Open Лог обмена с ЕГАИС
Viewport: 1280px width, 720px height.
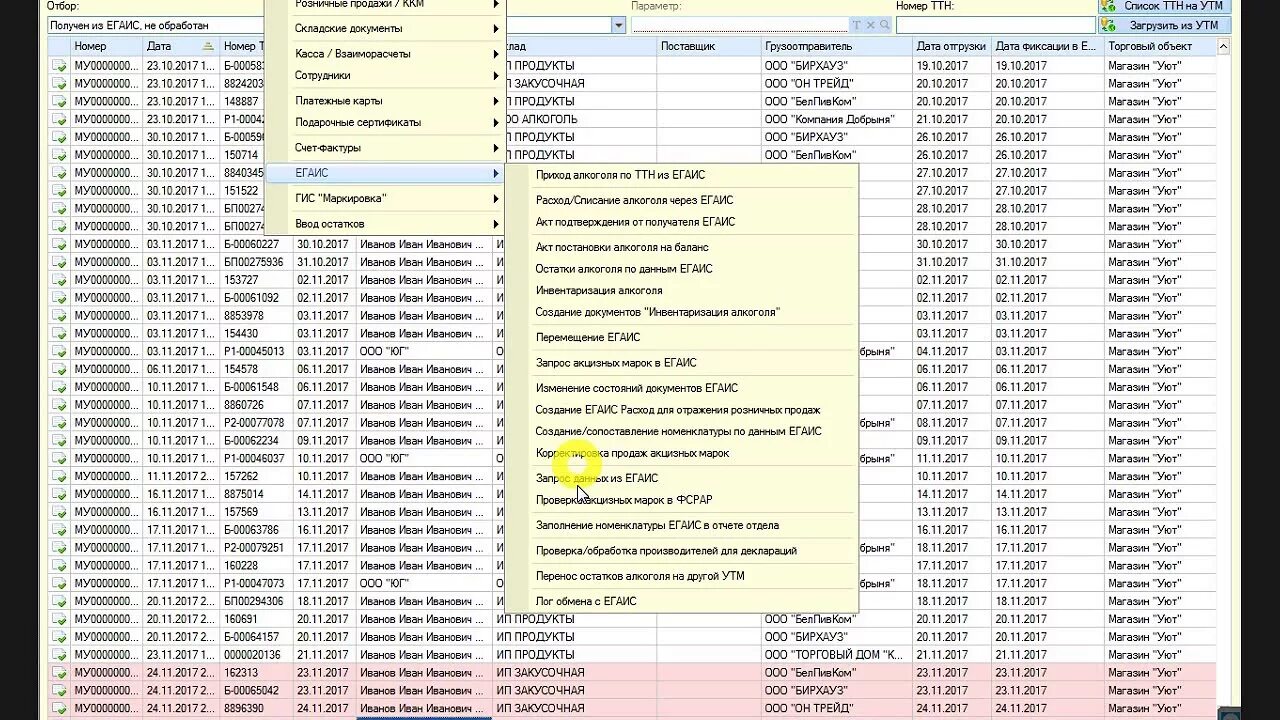[x=586, y=602]
